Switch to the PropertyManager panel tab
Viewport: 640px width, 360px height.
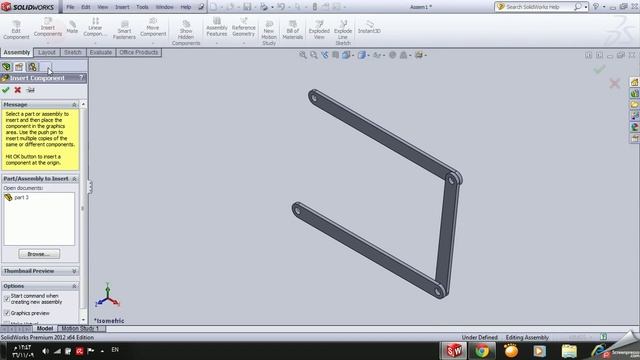coord(19,67)
